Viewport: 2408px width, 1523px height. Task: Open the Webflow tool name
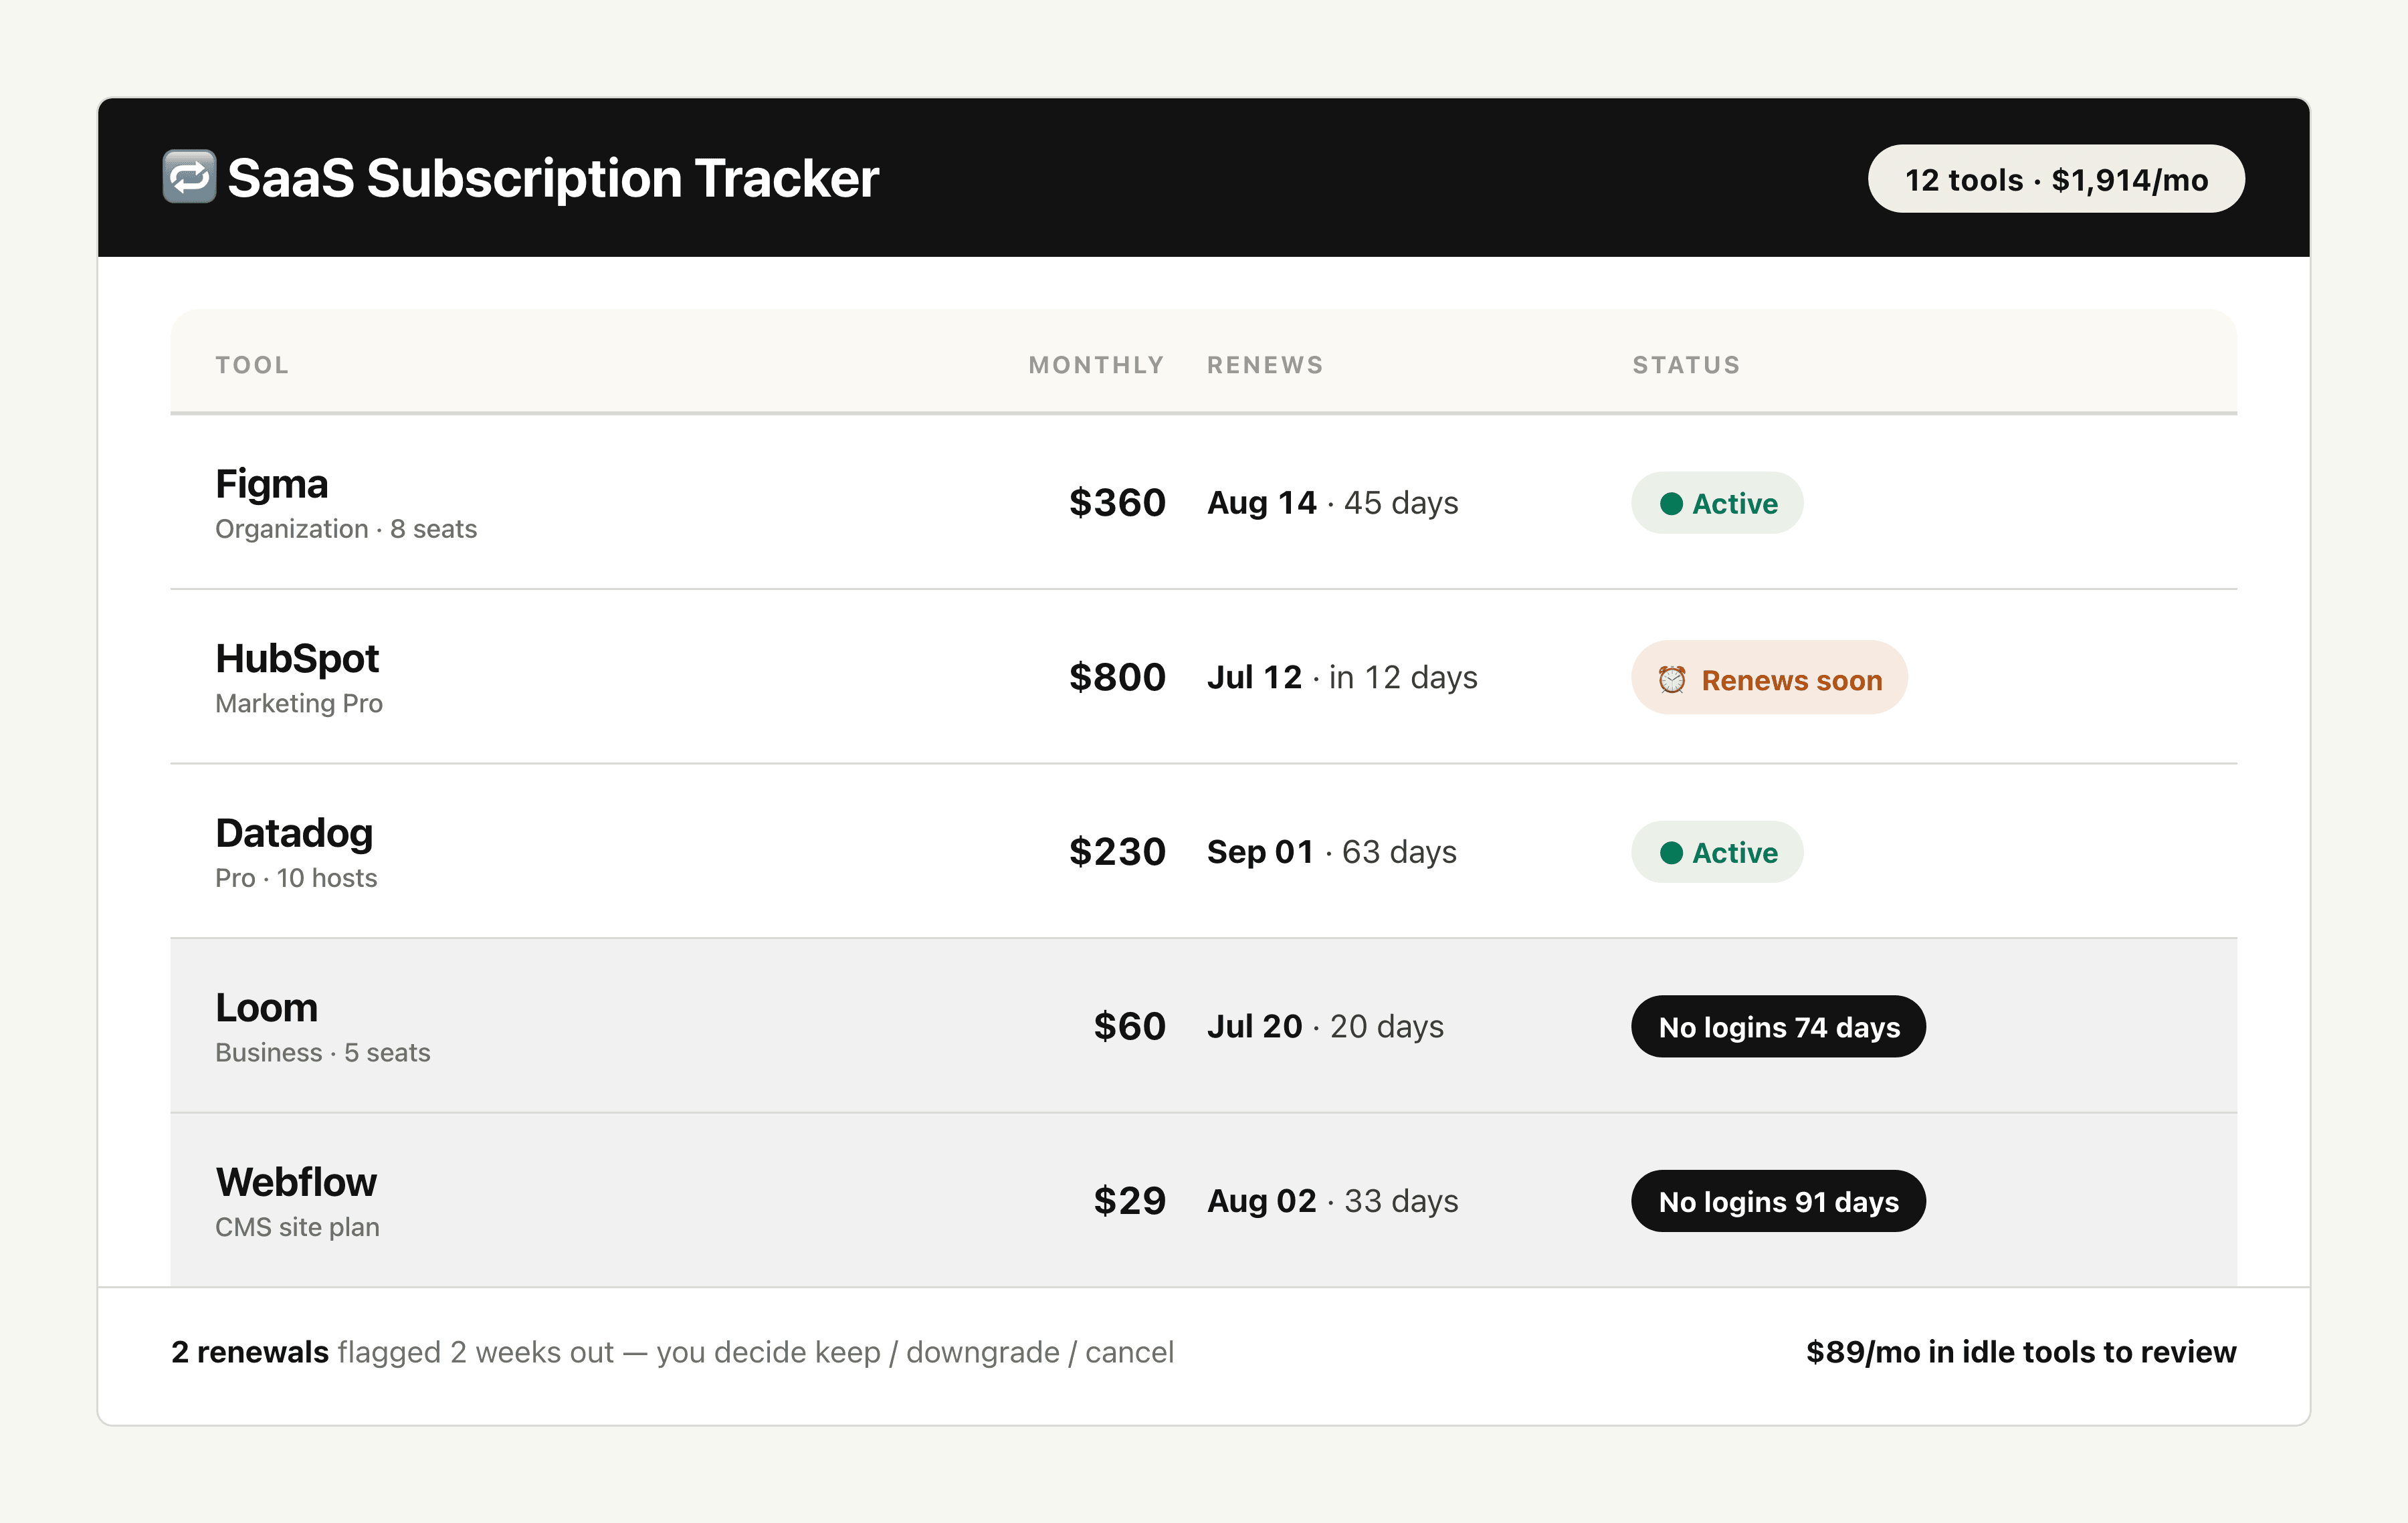(x=296, y=1182)
